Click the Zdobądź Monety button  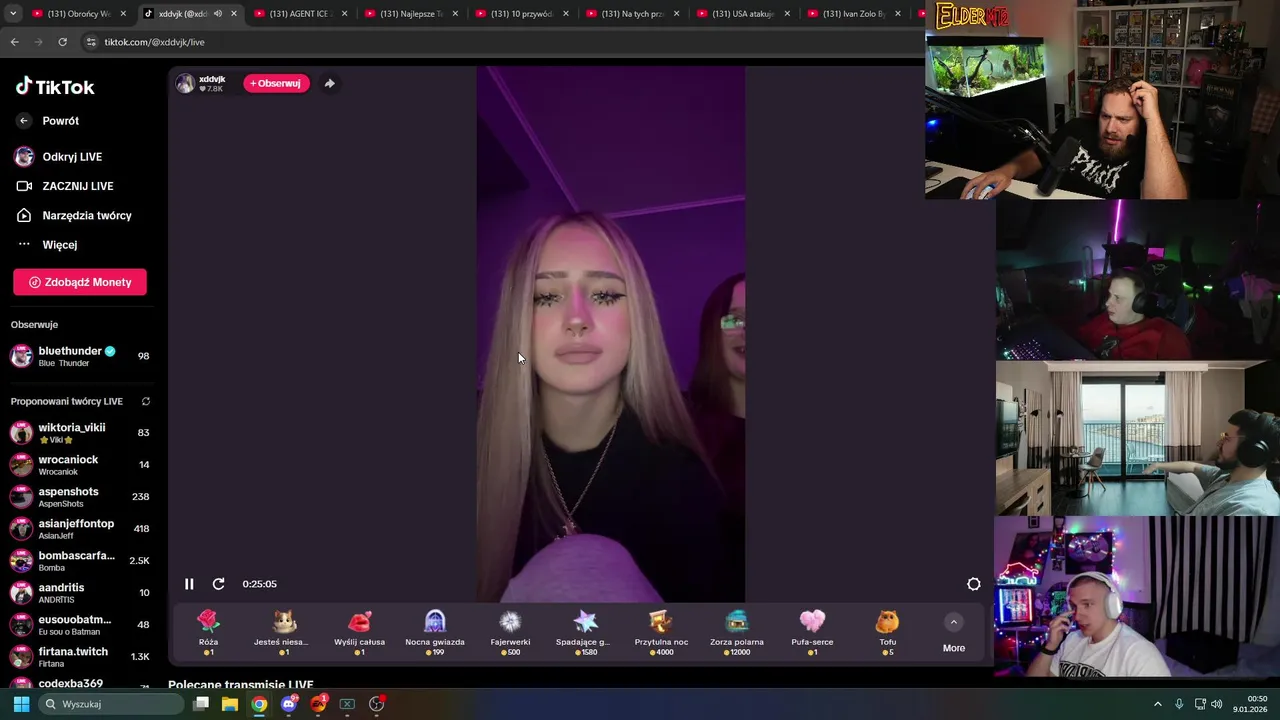tap(80, 282)
